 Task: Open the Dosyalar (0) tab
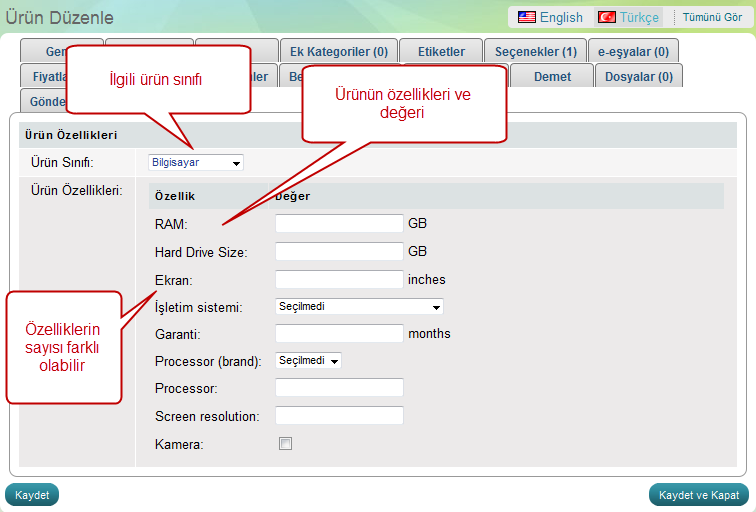click(x=638, y=76)
